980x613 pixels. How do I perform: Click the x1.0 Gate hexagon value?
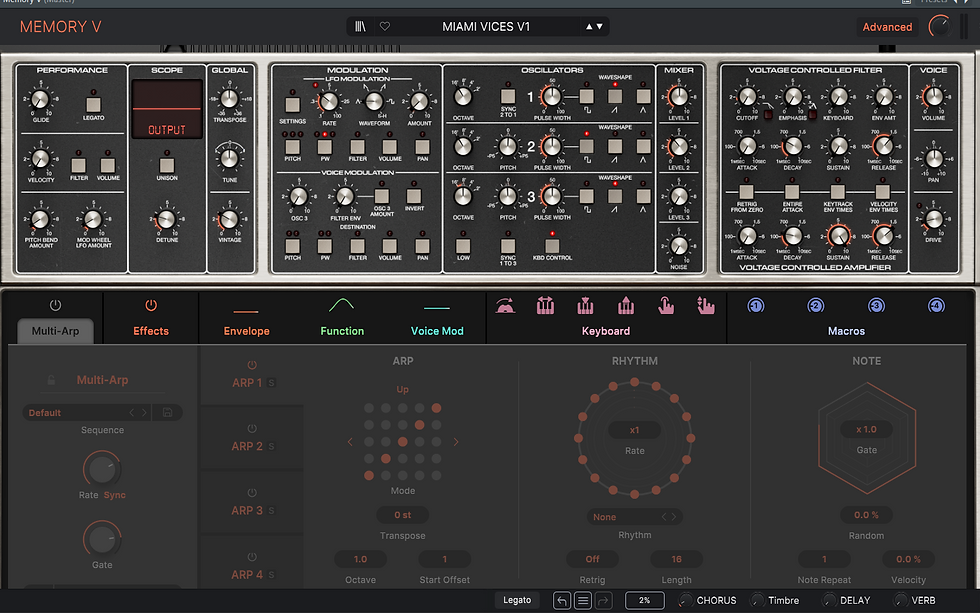pos(866,429)
